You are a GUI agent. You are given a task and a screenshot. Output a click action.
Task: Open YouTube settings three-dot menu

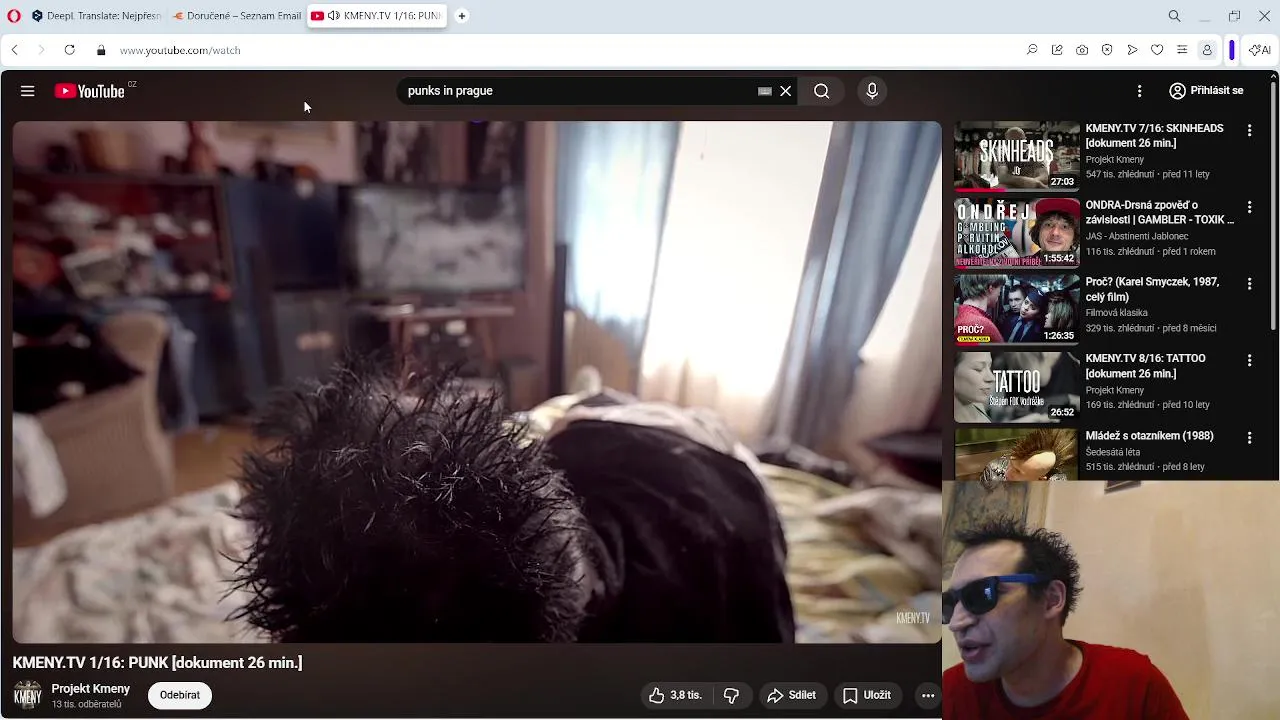[1139, 91]
